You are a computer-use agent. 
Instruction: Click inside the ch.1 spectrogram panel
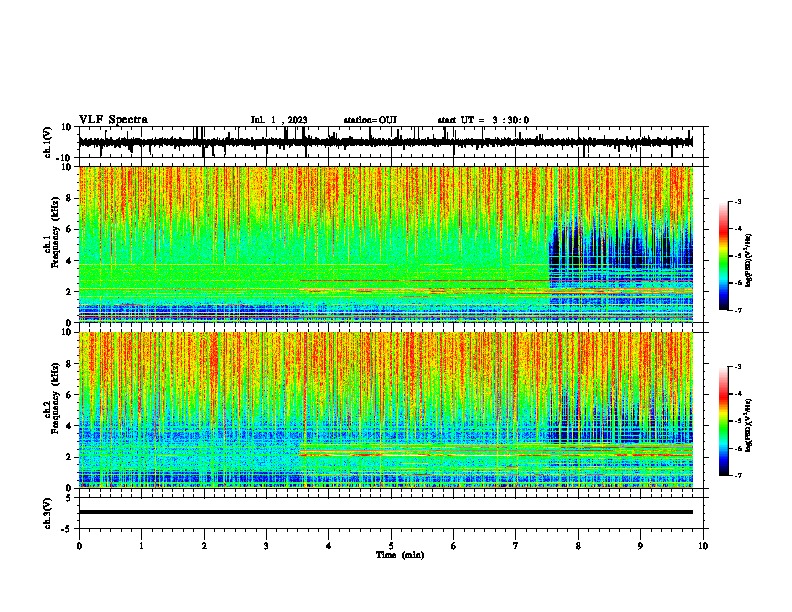pyautogui.click(x=386, y=244)
